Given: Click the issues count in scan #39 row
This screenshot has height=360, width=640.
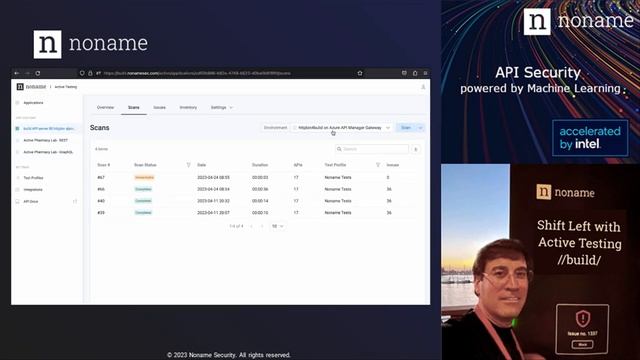Looking at the screenshot, I should (x=389, y=213).
